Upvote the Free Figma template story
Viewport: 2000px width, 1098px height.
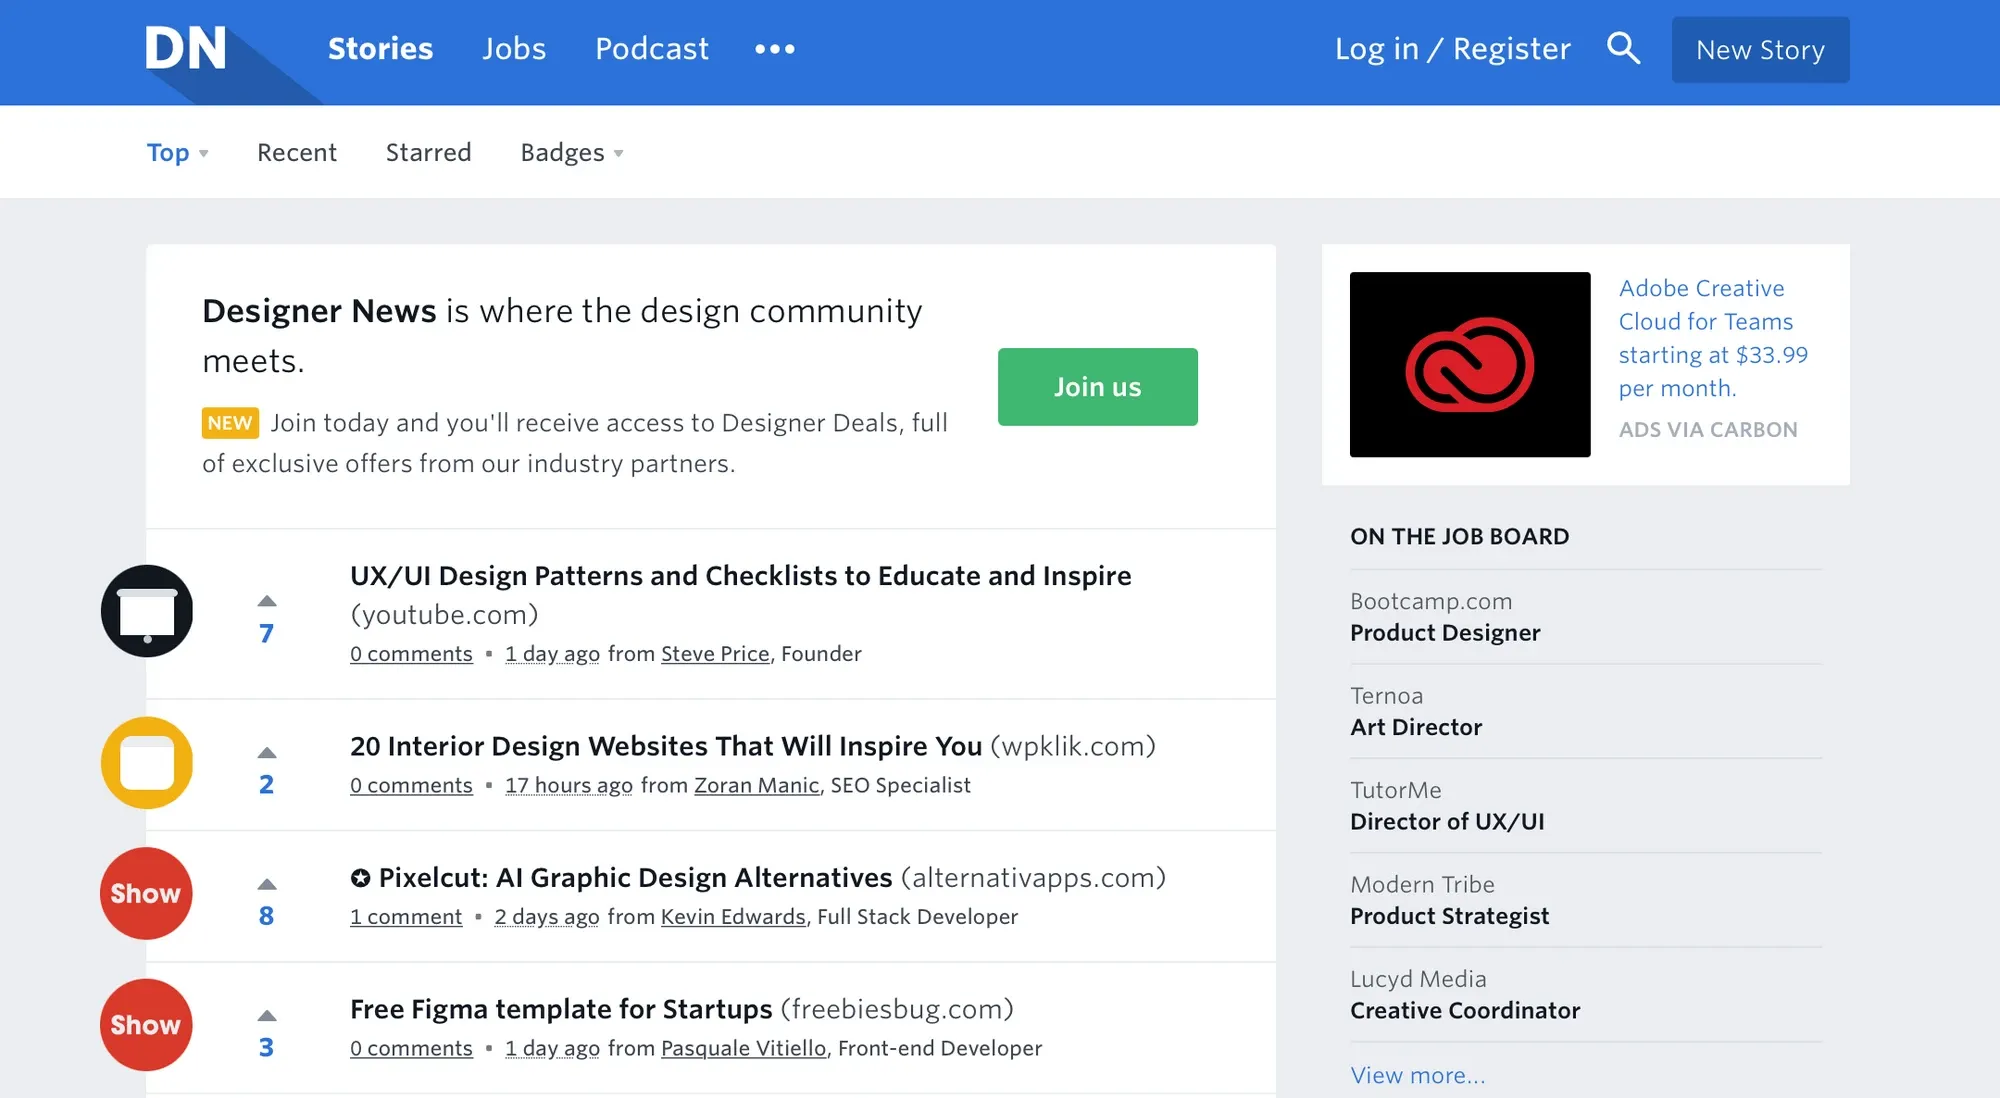pos(267,1015)
